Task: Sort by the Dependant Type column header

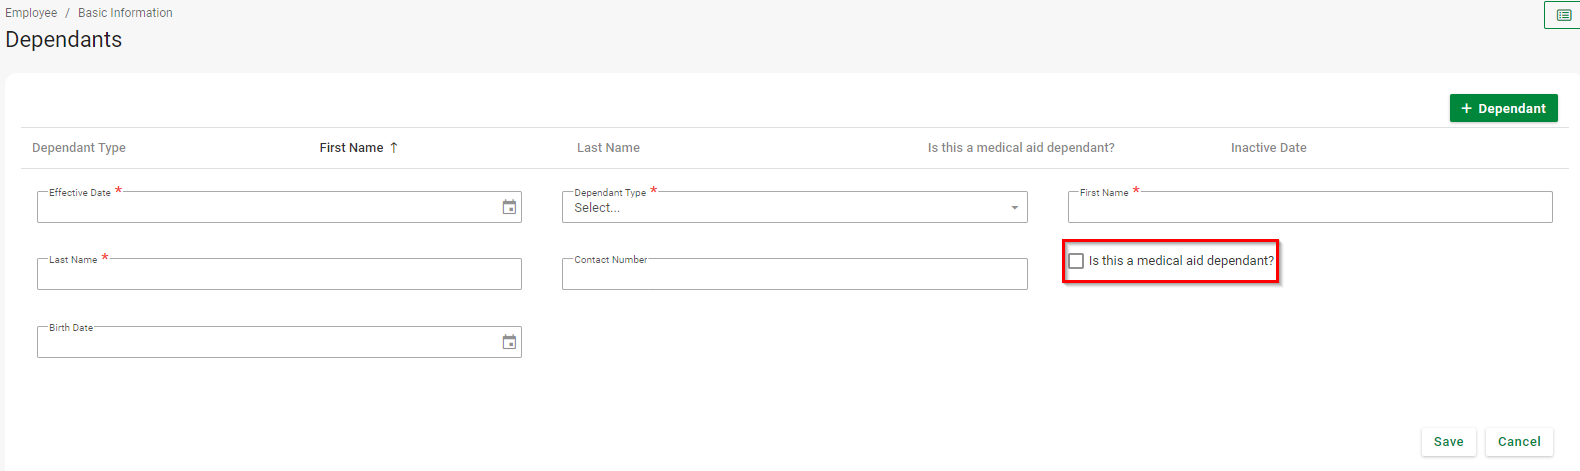Action: point(79,147)
